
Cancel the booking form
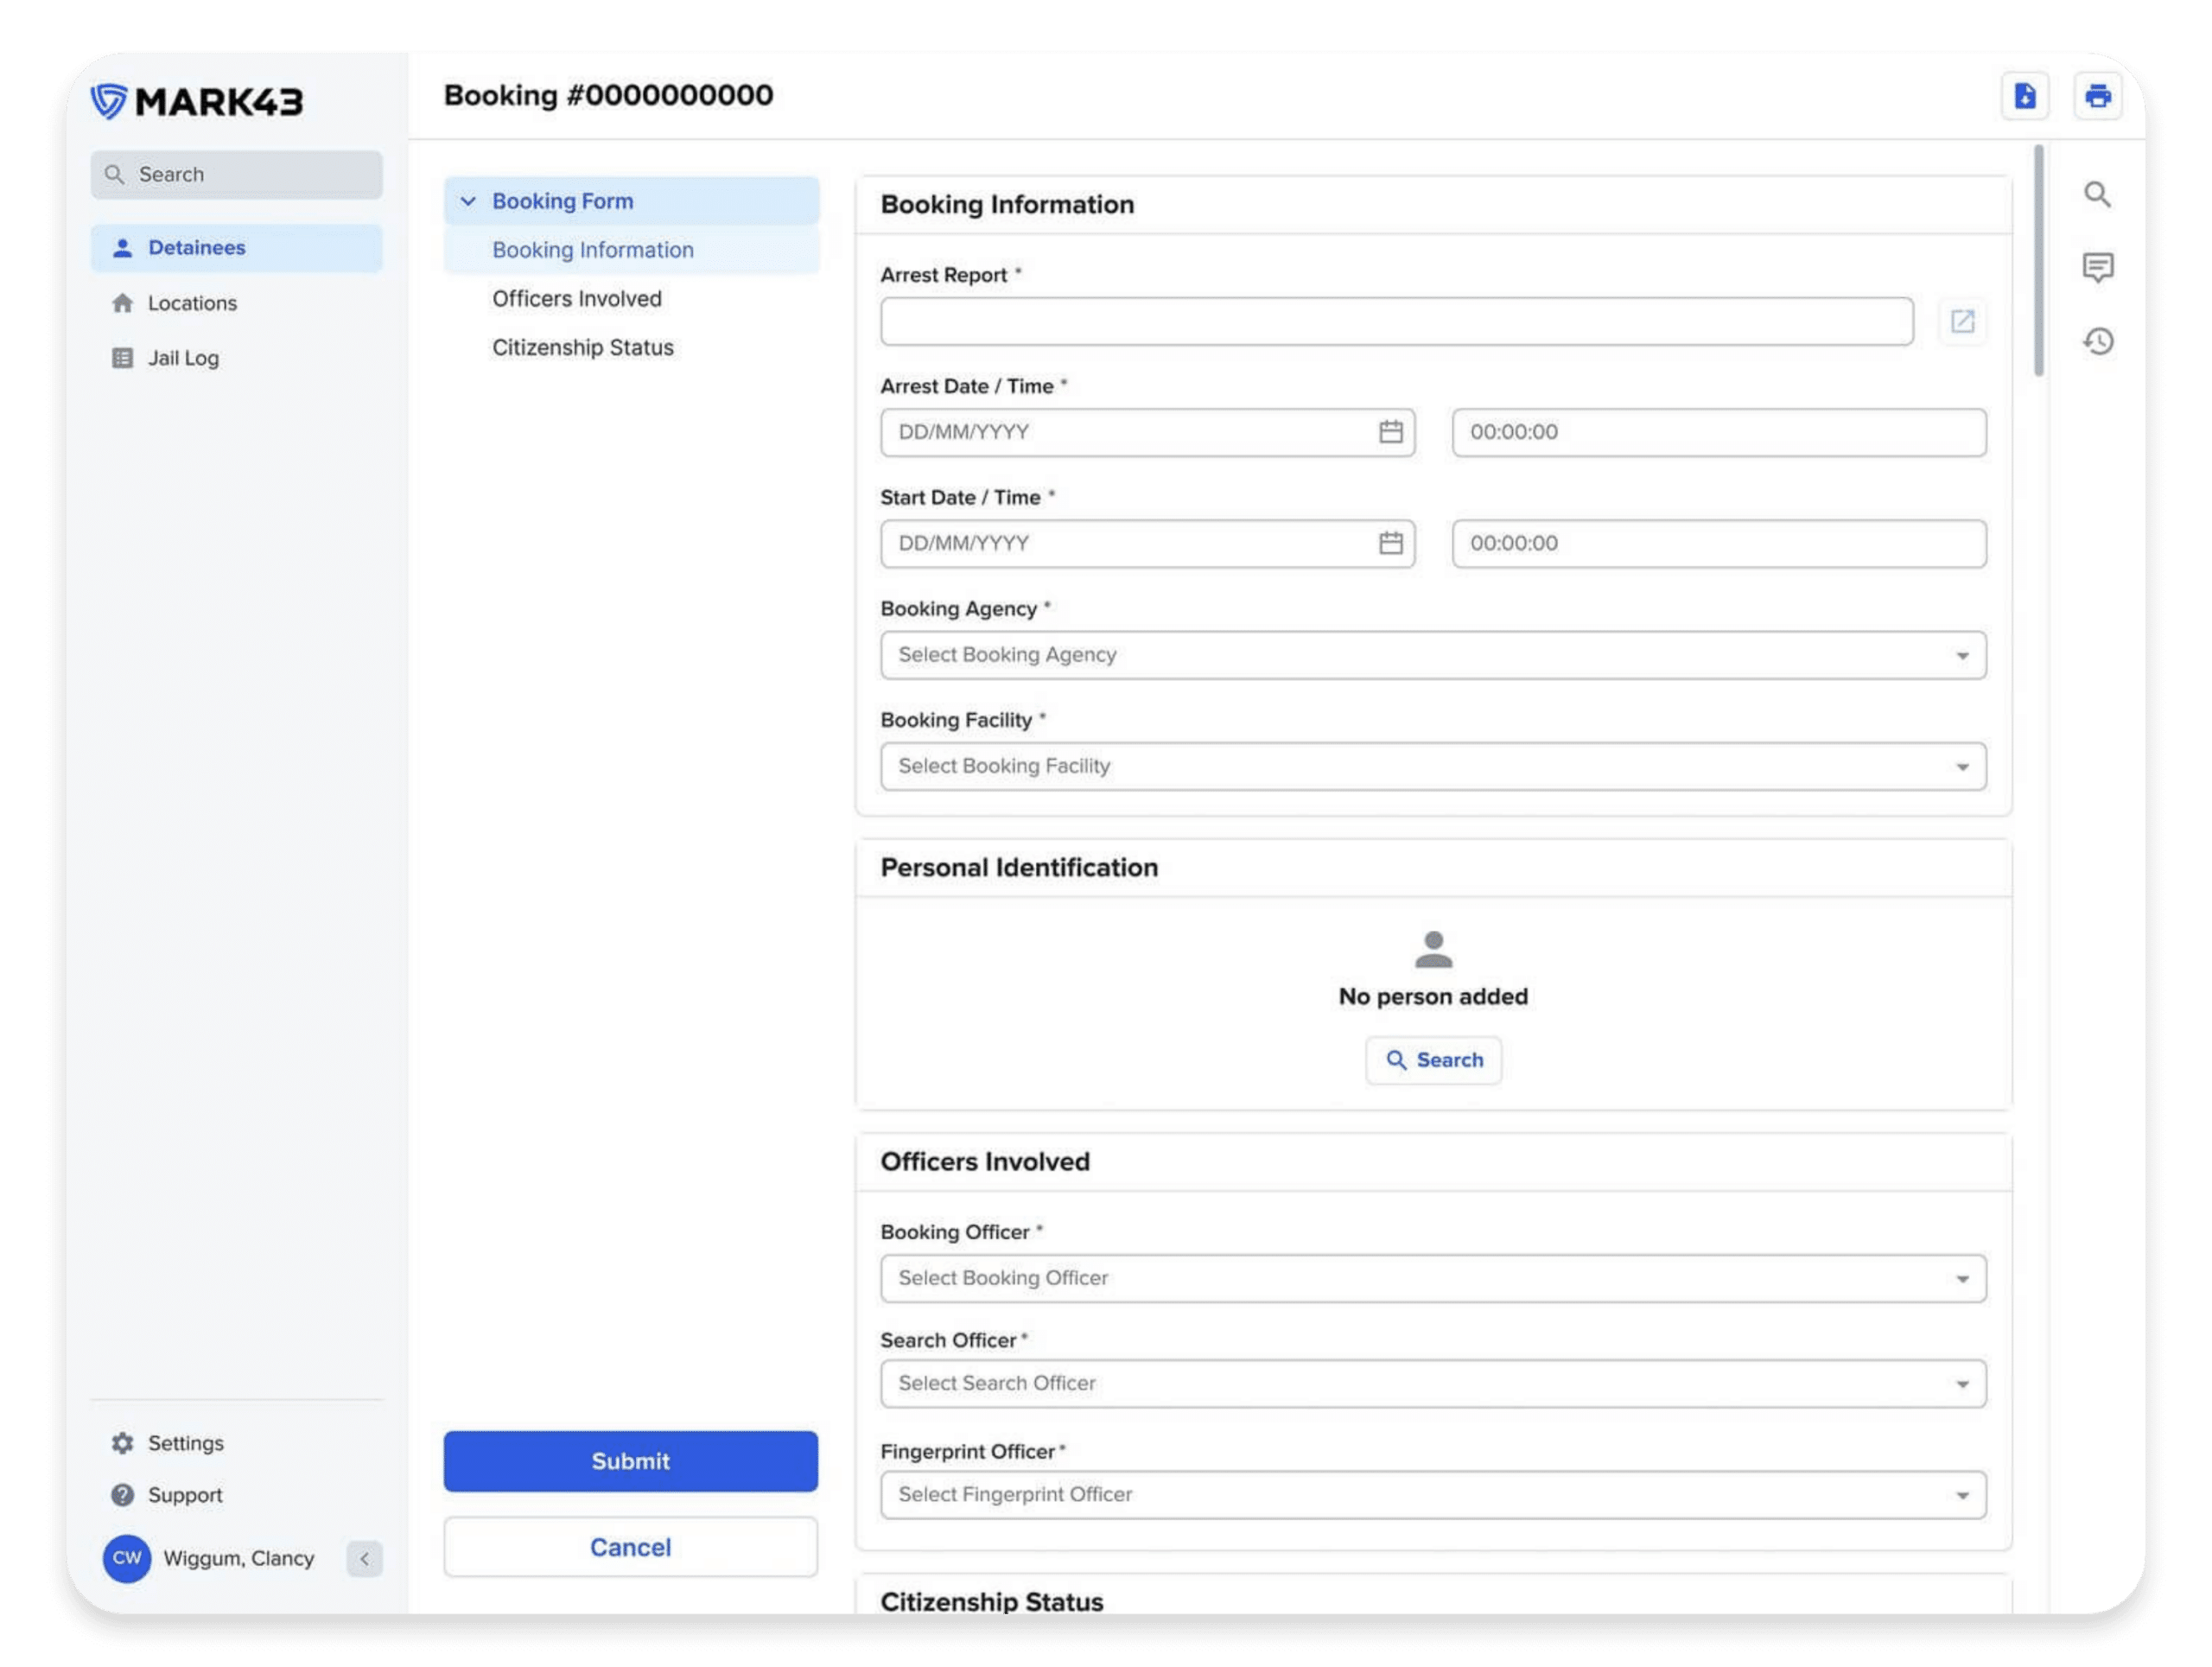(630, 1547)
